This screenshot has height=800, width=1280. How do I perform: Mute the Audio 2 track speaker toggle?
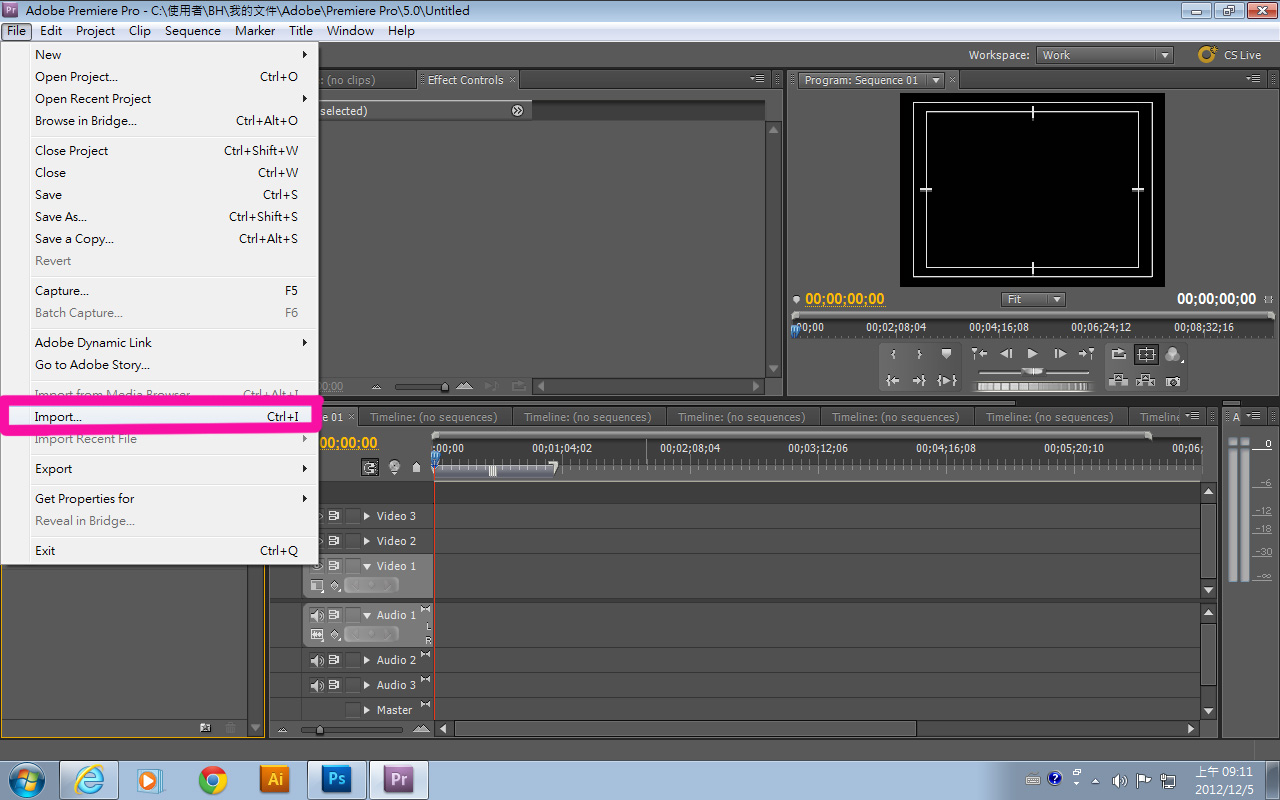tap(317, 660)
